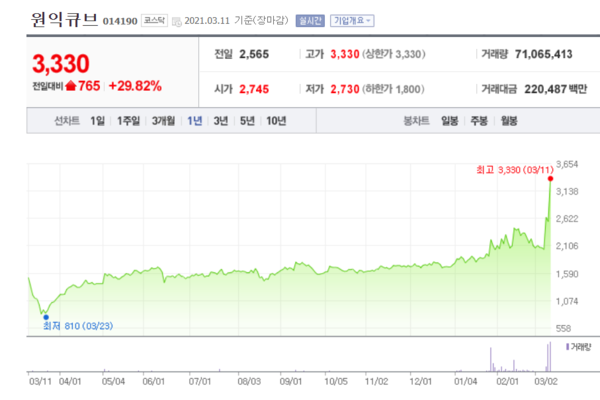Screen dimensions: 600x400
Task: Click the 최고 3,330 (03/11) label
Action: point(515,170)
